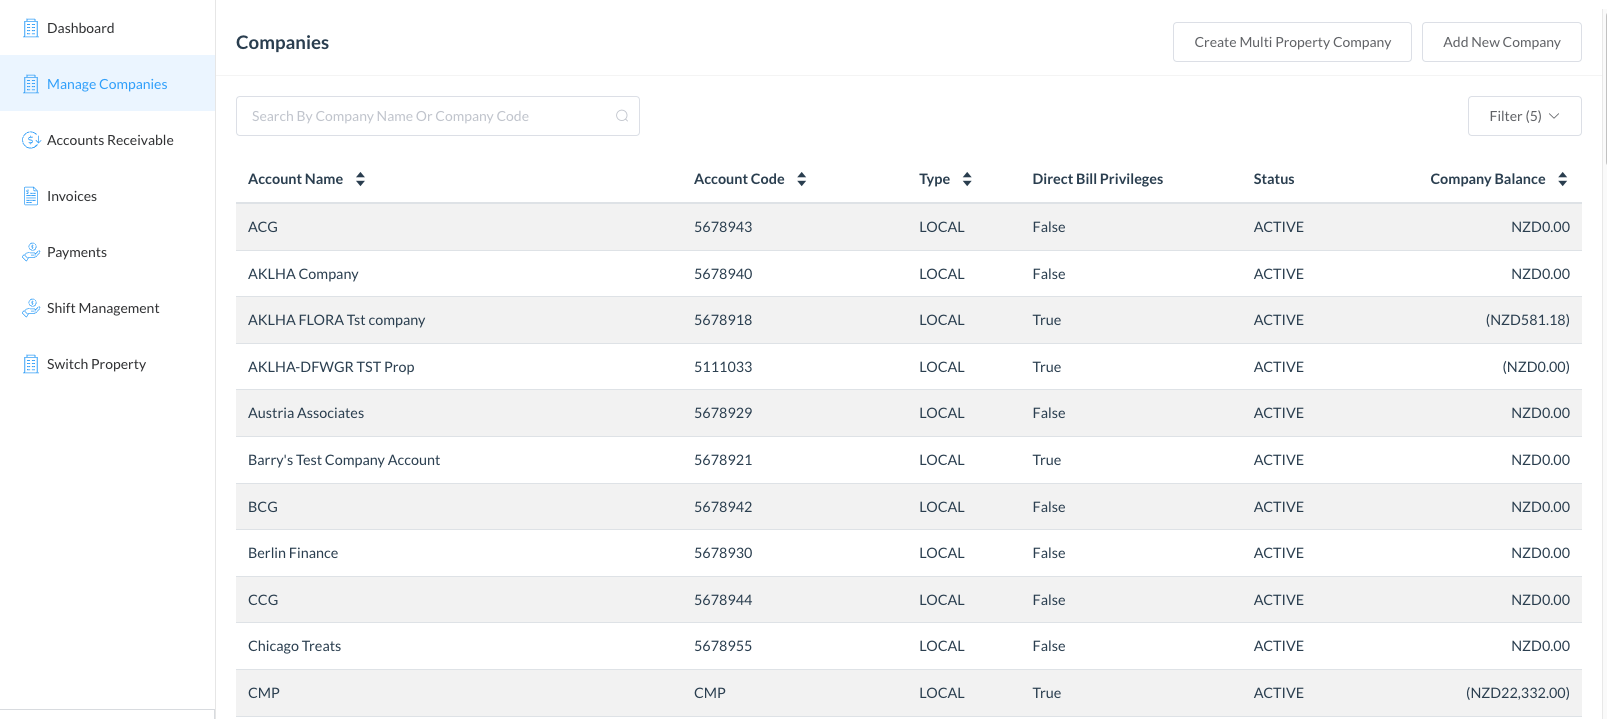The image size is (1607, 719).
Task: Click the Invoices document icon
Action: pos(31,196)
